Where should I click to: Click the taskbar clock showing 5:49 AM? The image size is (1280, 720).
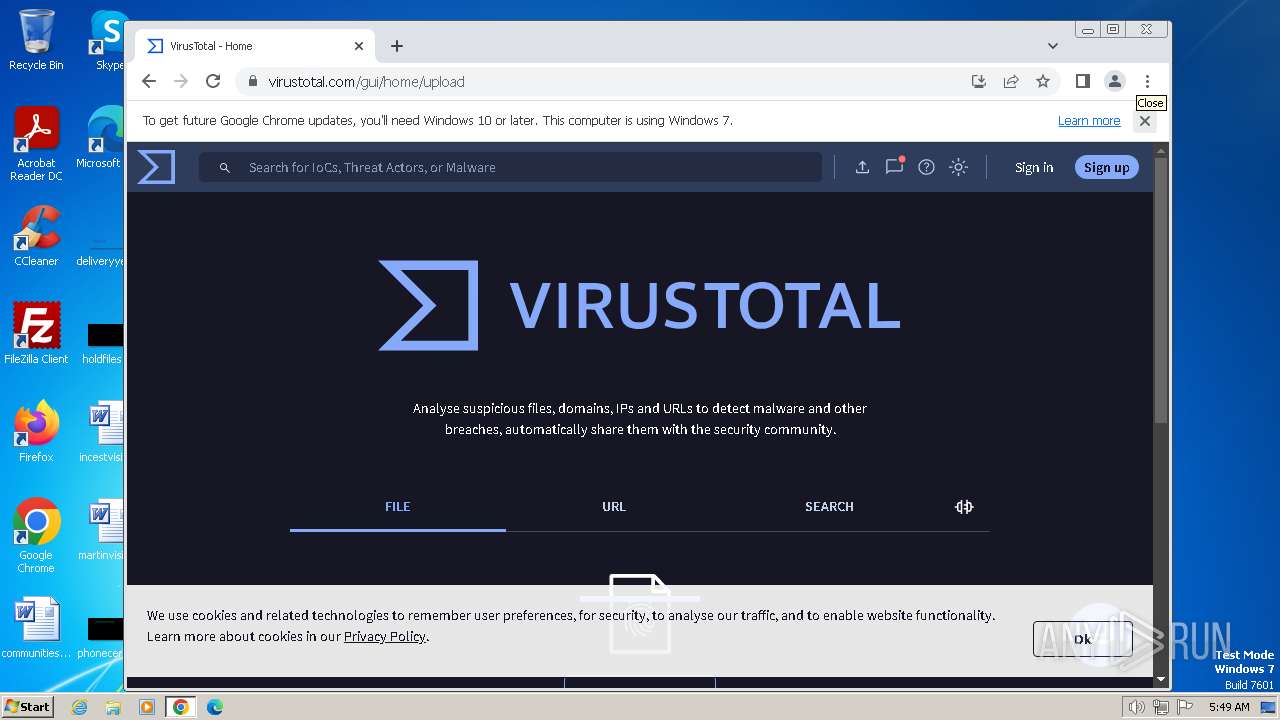point(1229,707)
